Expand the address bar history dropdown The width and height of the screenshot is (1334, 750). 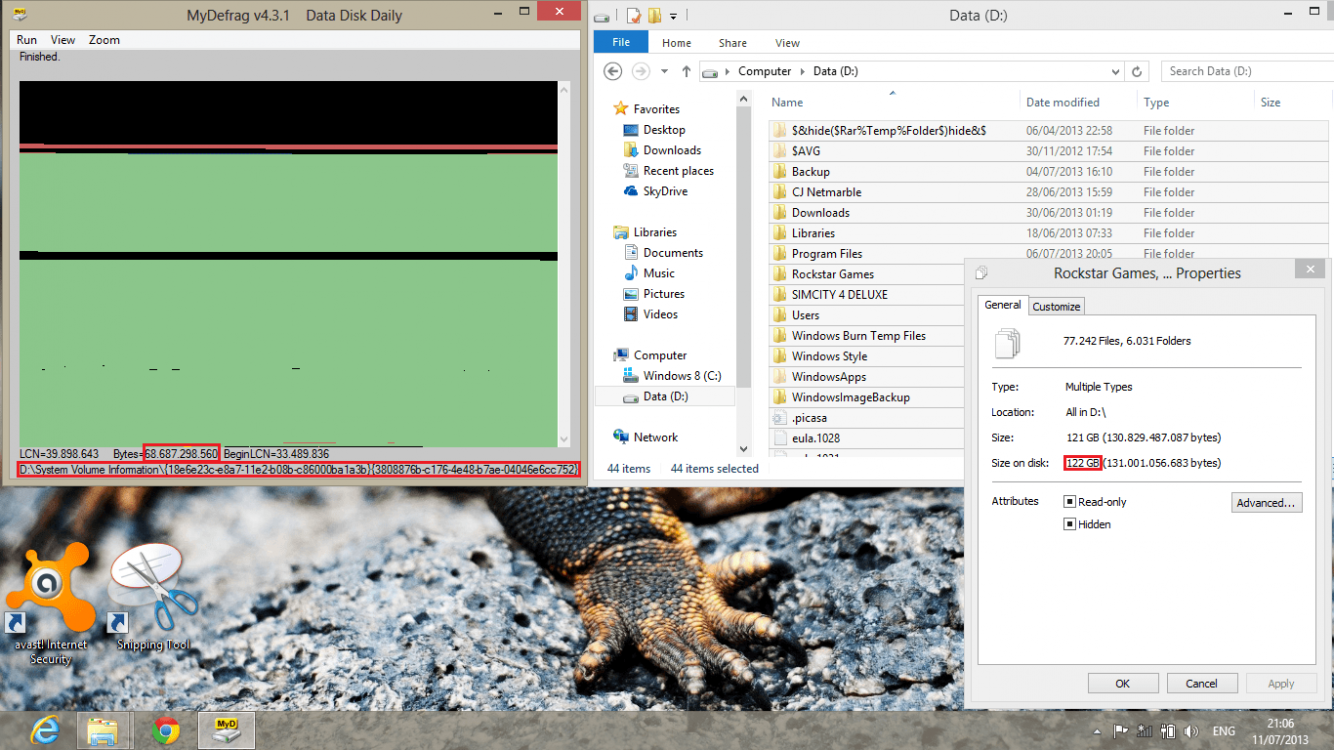coord(1115,71)
